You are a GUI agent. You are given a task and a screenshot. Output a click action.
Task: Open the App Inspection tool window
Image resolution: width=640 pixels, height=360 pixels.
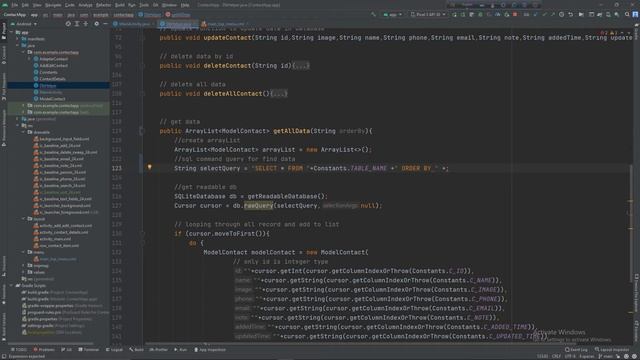[x=210, y=350]
